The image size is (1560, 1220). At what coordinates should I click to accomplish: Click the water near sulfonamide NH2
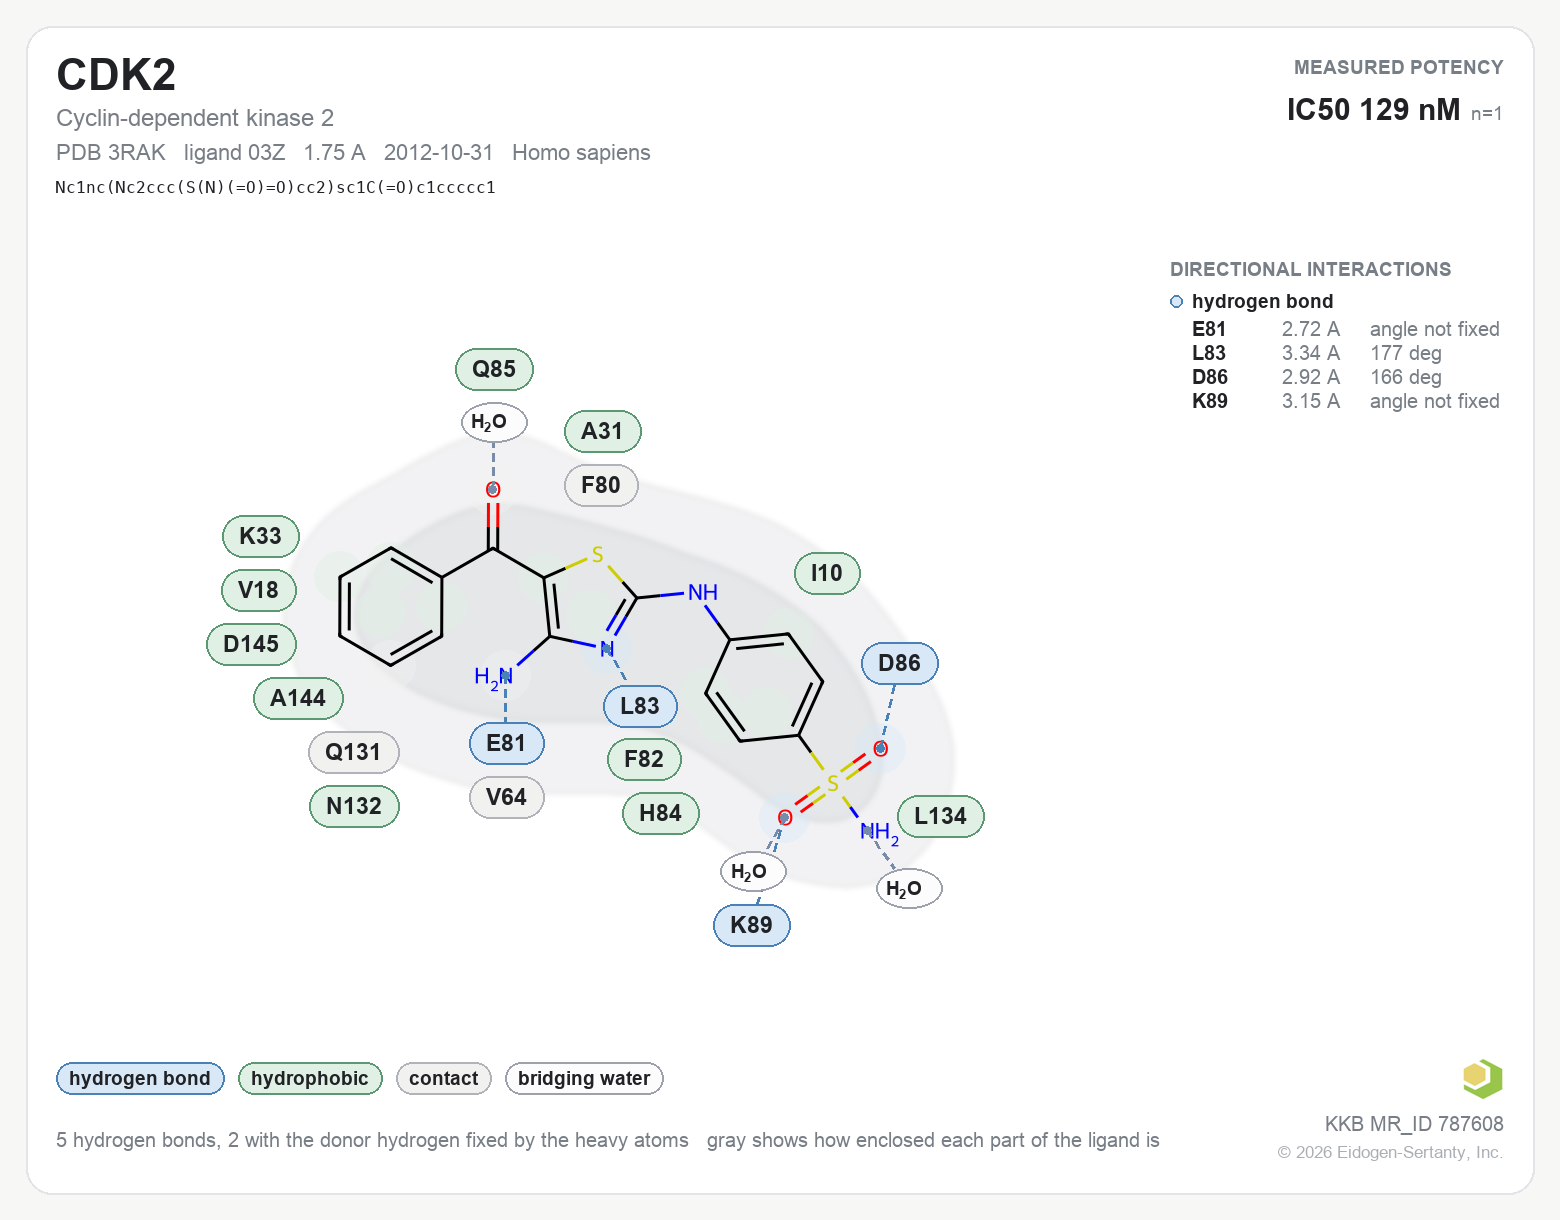point(908,888)
